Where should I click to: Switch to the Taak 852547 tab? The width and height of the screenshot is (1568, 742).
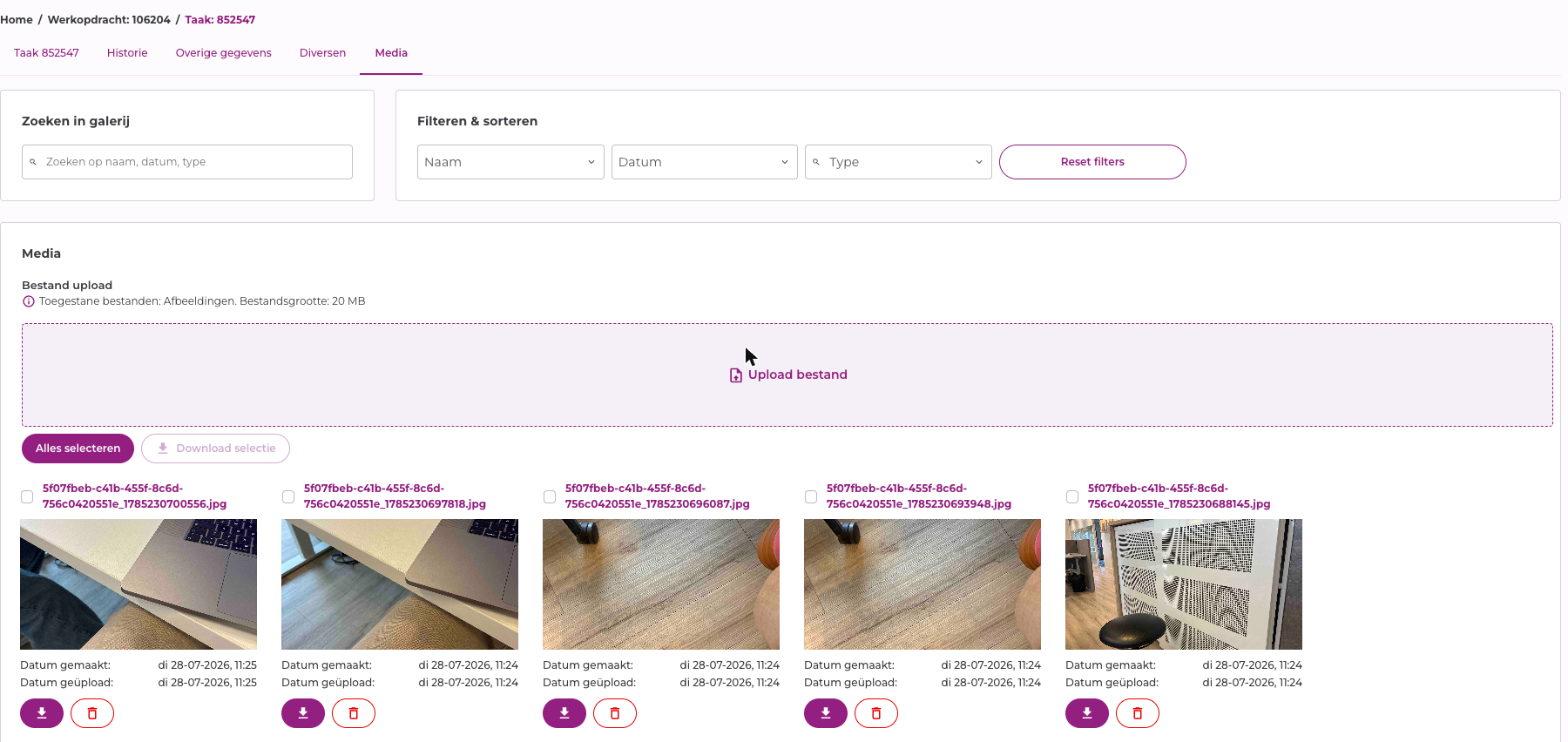tap(47, 53)
